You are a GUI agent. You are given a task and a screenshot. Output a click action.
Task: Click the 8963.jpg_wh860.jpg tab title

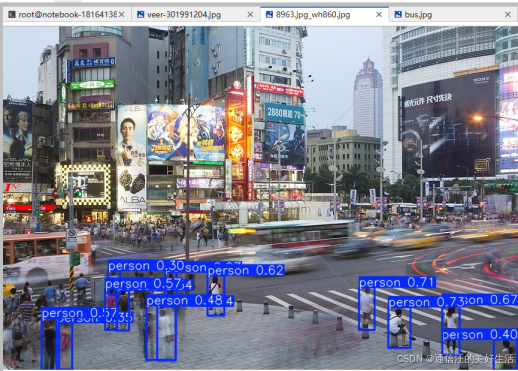tap(313, 15)
